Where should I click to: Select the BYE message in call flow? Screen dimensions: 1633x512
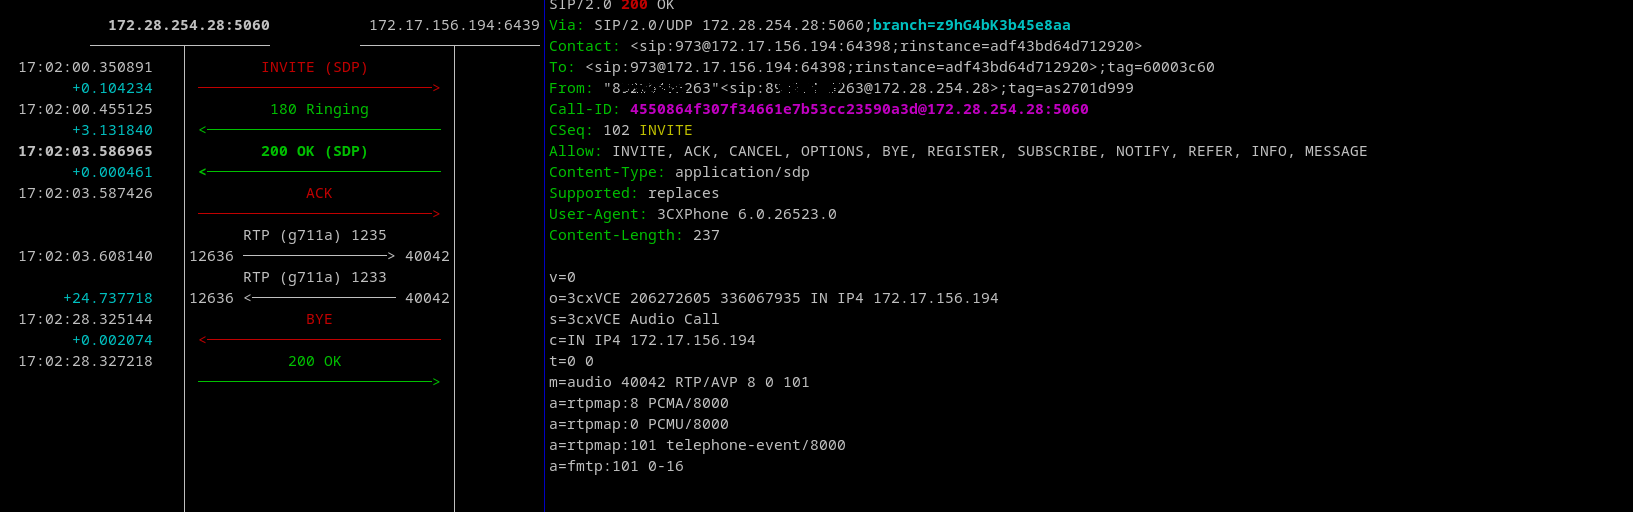point(319,320)
